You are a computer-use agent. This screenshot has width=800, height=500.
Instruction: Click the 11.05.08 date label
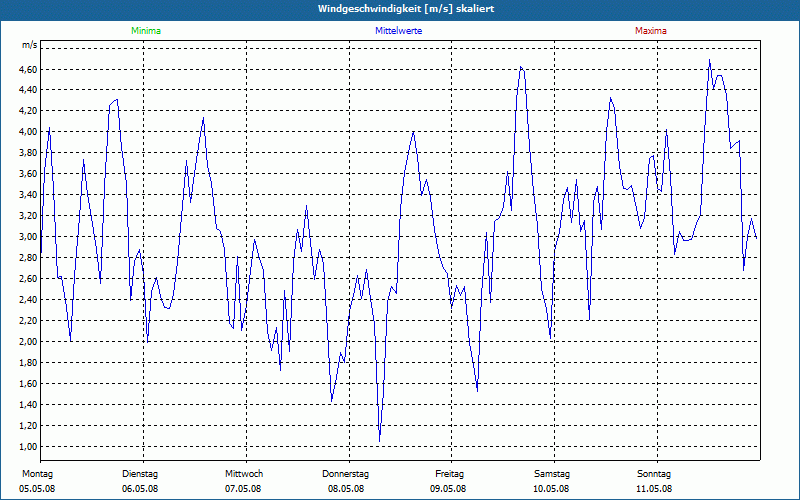pyautogui.click(x=654, y=489)
